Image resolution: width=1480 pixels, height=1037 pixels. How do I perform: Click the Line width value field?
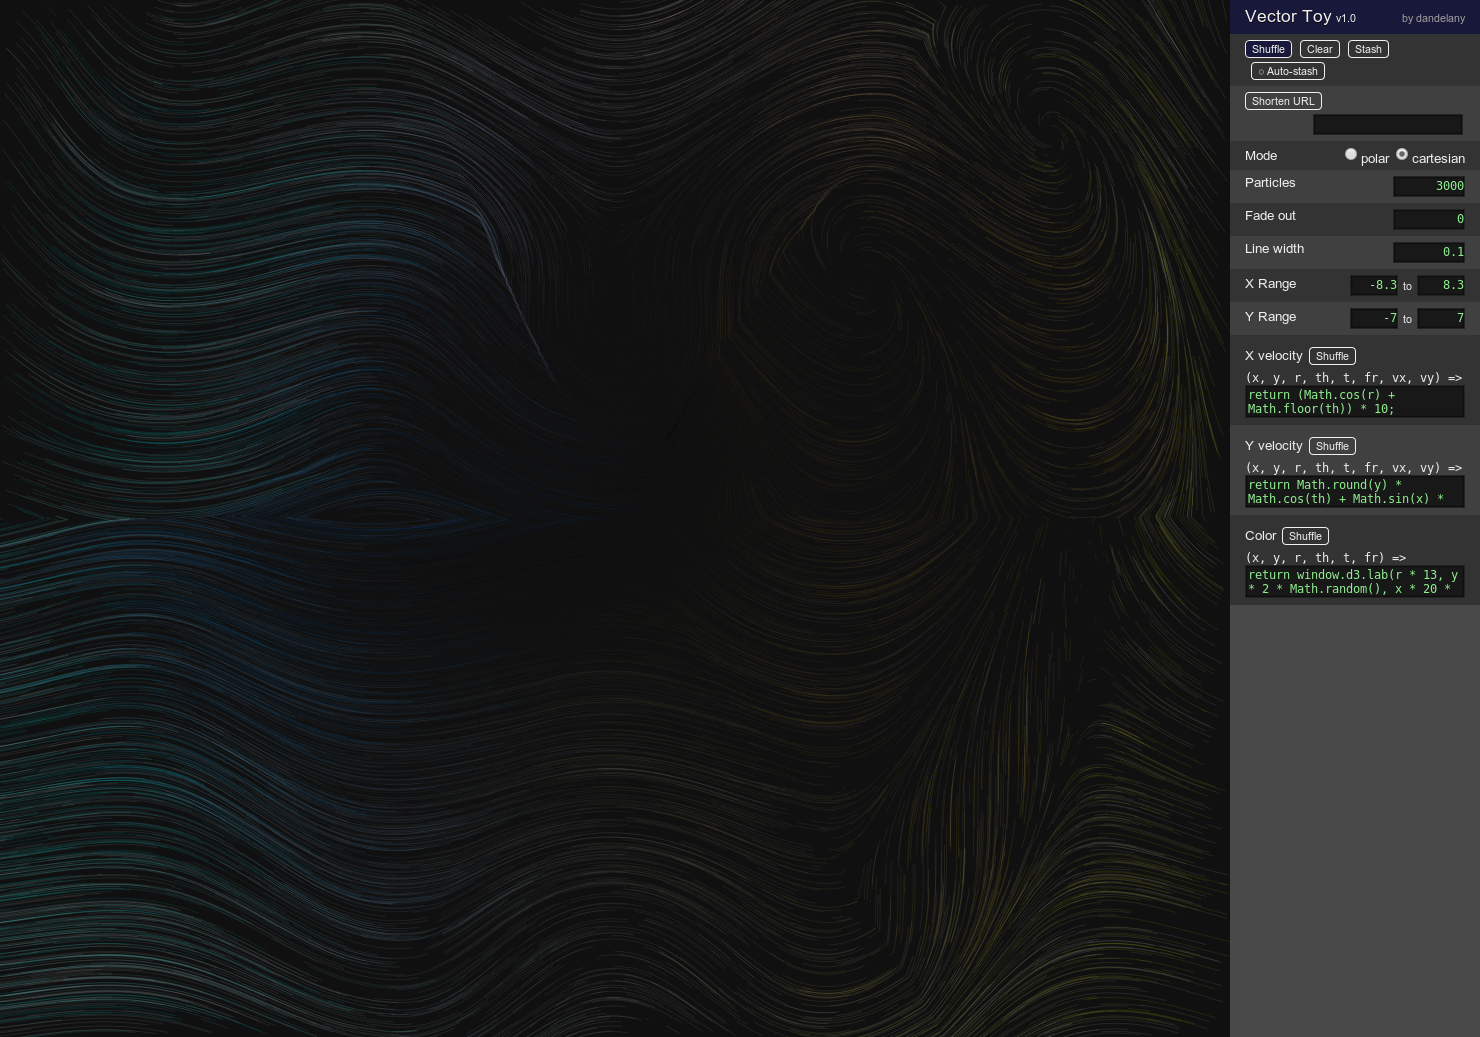[x=1429, y=252]
